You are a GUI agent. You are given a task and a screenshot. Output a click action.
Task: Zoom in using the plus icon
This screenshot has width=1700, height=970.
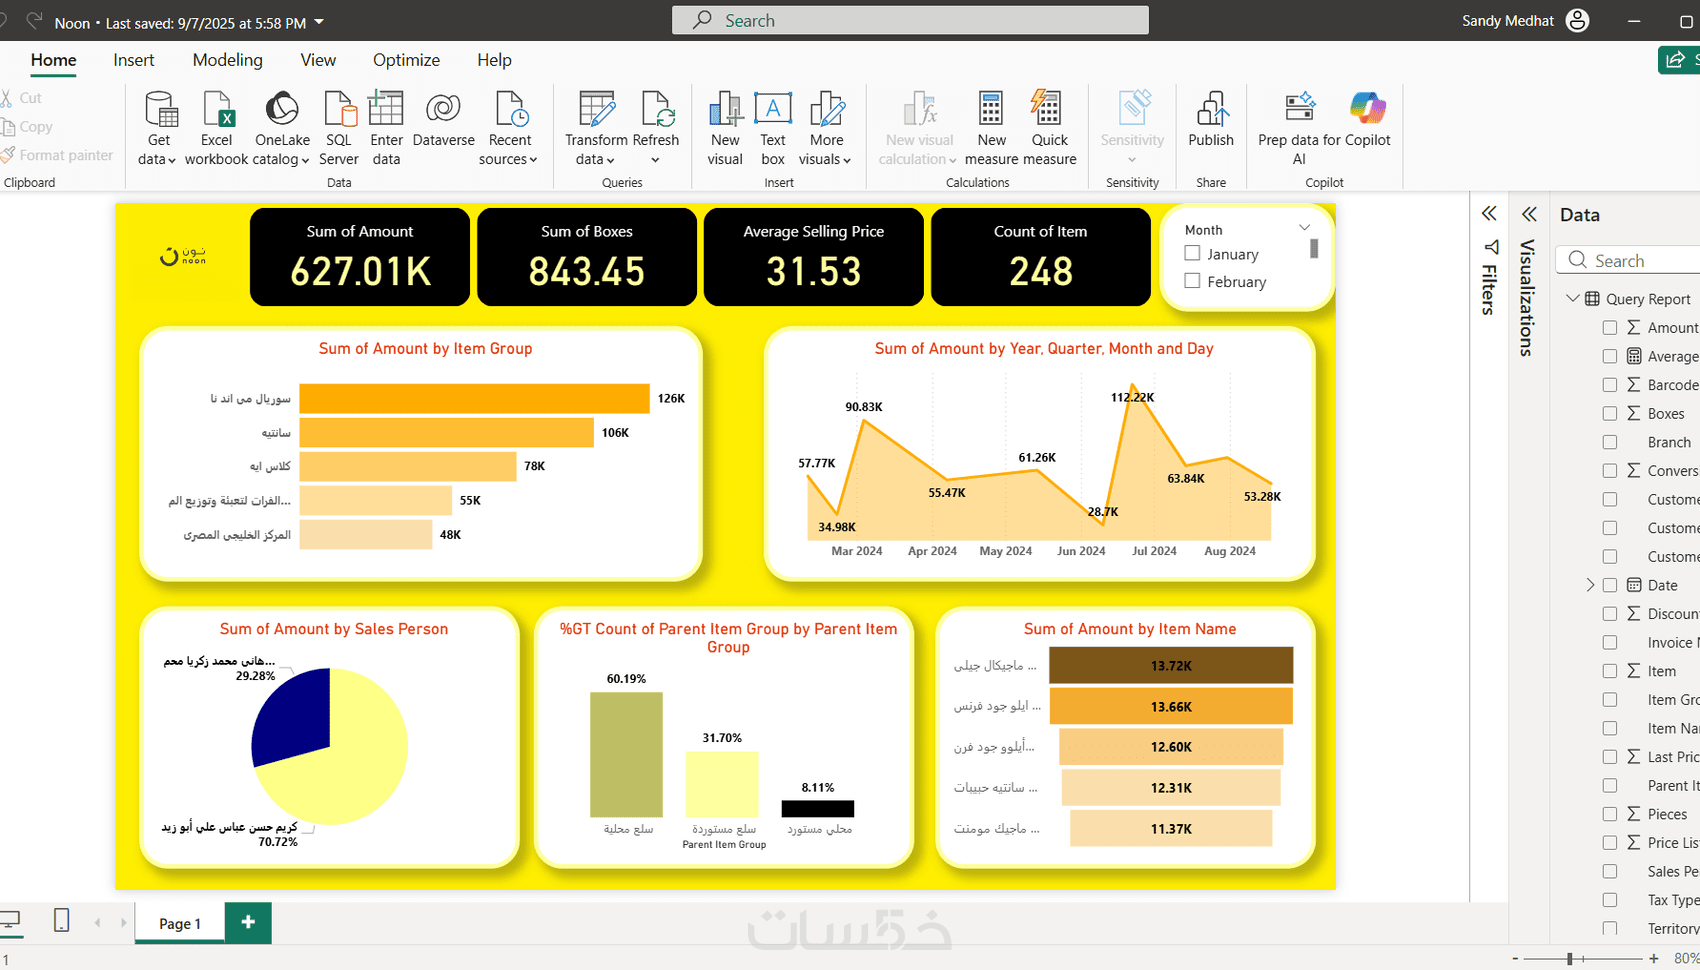coord(1653,959)
